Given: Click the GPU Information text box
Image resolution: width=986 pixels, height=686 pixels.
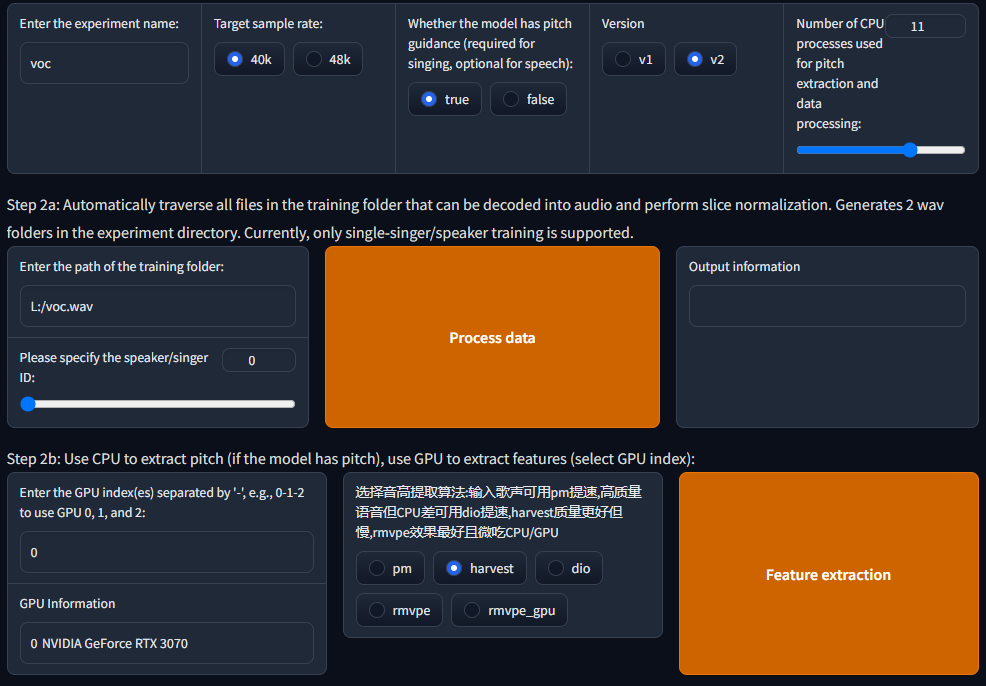Looking at the screenshot, I should coord(167,643).
